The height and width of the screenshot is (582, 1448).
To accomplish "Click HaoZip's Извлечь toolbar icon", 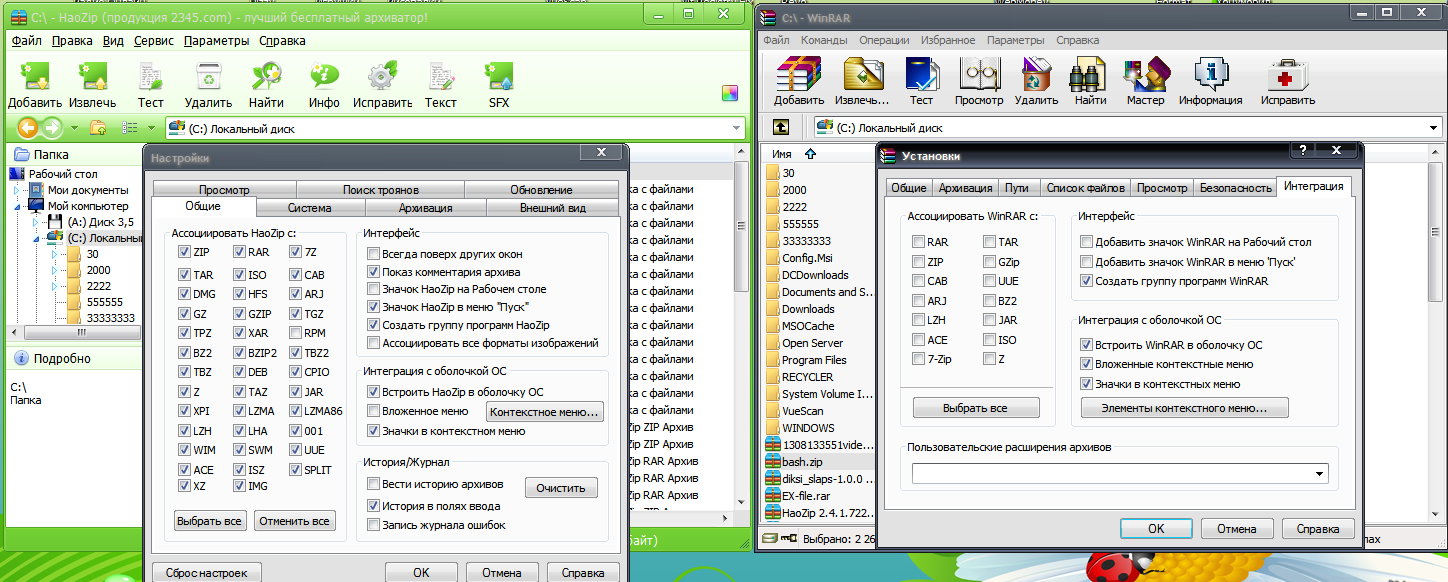I will pyautogui.click(x=92, y=77).
